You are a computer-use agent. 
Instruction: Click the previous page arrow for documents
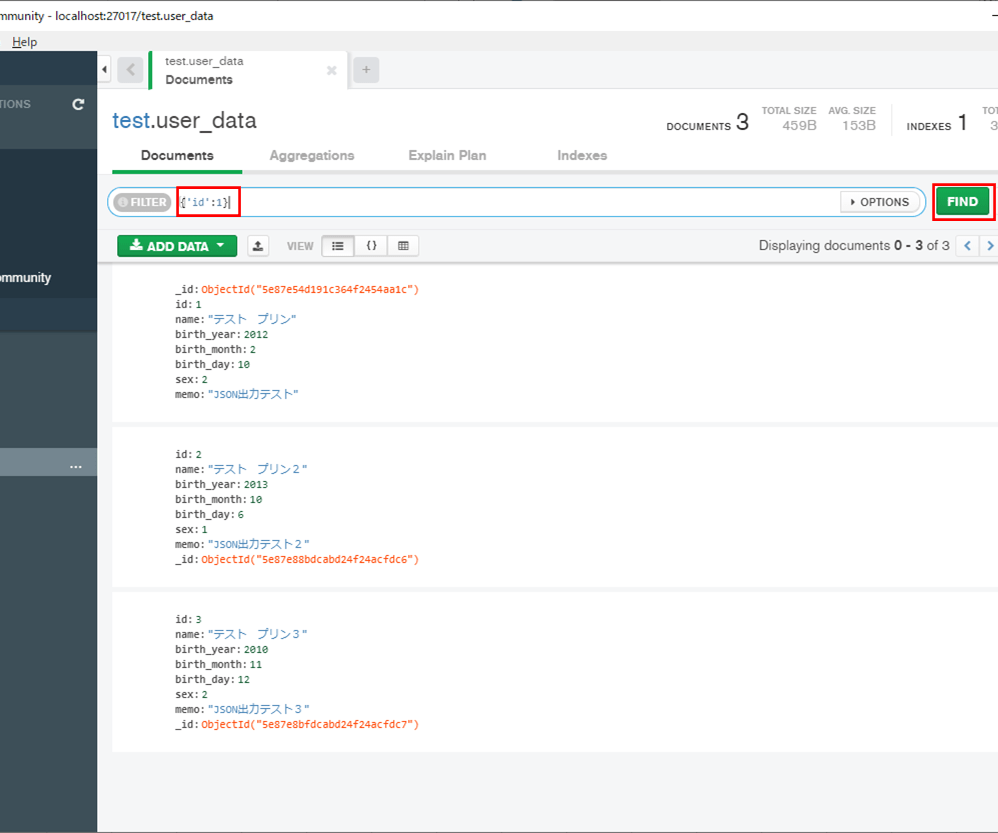coord(966,245)
